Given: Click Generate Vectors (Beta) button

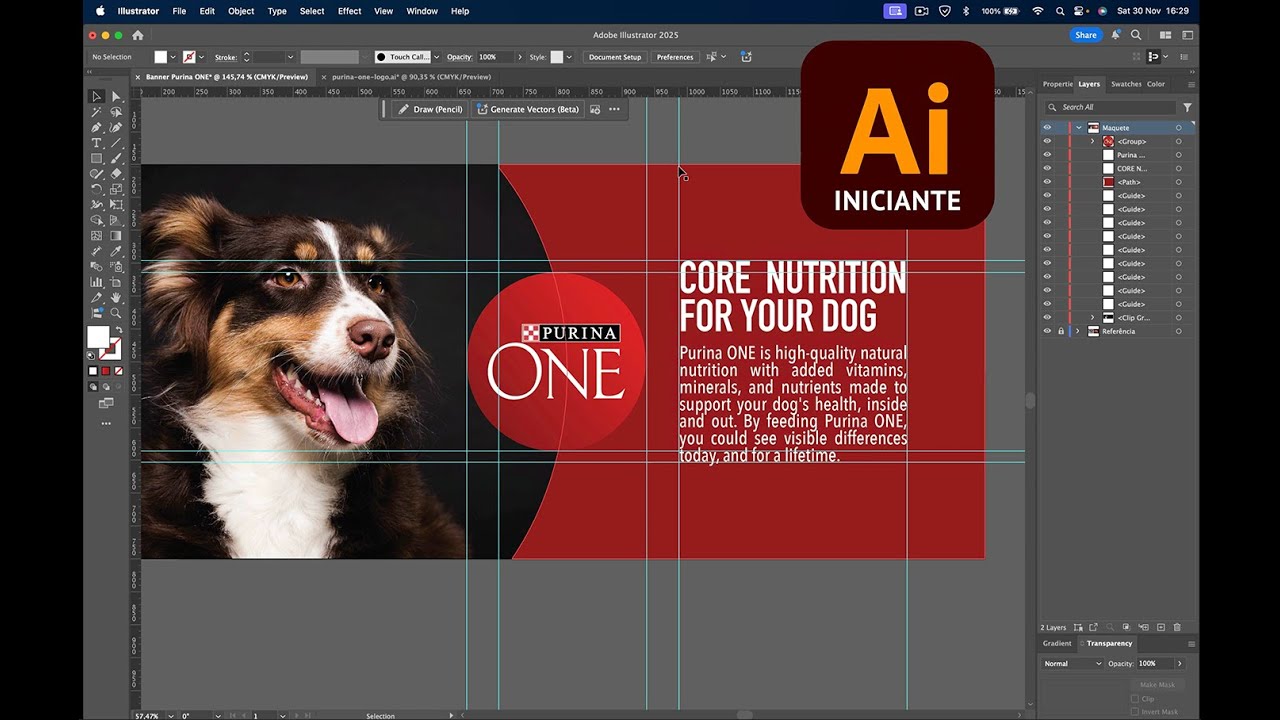Looking at the screenshot, I should (527, 109).
